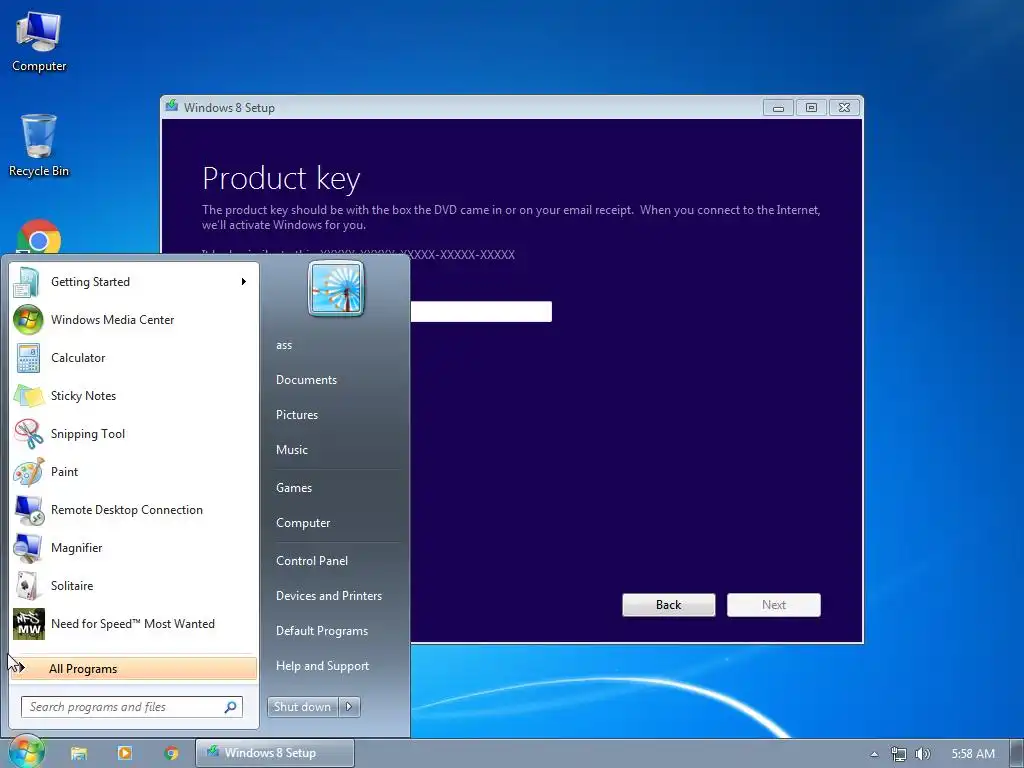The width and height of the screenshot is (1024, 768).
Task: Open Computer from the Start menu right pane
Action: 303,523
